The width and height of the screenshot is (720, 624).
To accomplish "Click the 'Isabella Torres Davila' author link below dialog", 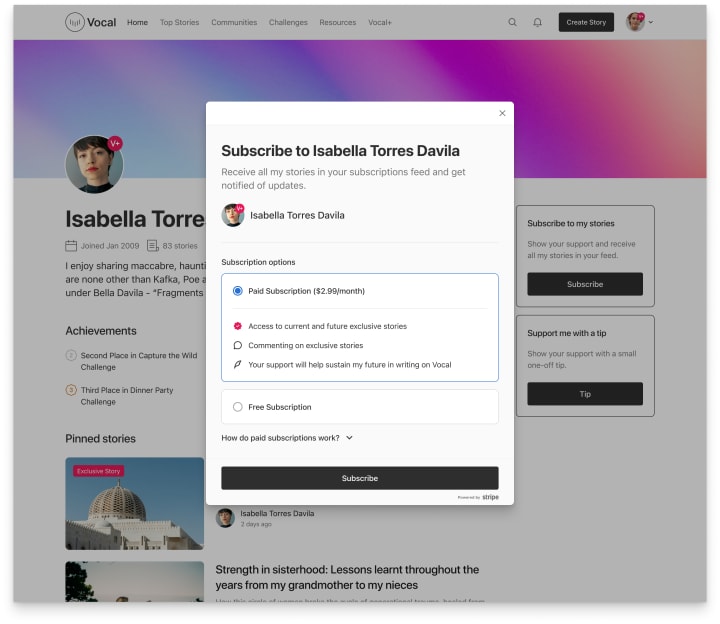I will point(277,513).
